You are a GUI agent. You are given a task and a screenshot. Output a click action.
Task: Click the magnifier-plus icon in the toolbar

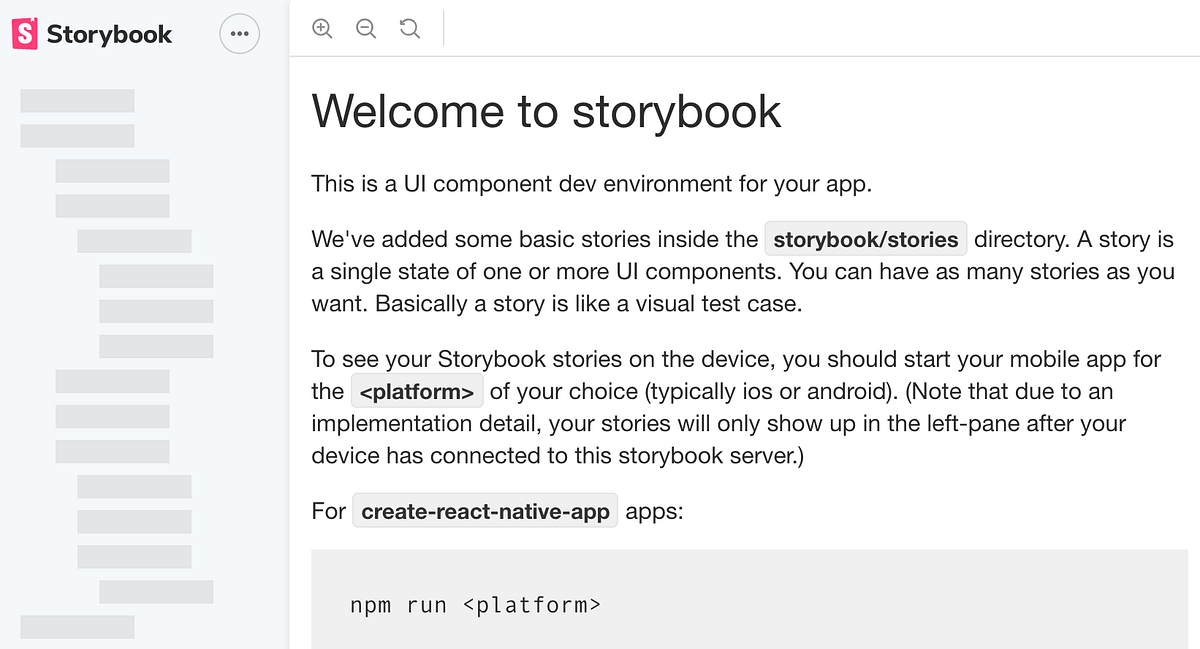click(322, 28)
